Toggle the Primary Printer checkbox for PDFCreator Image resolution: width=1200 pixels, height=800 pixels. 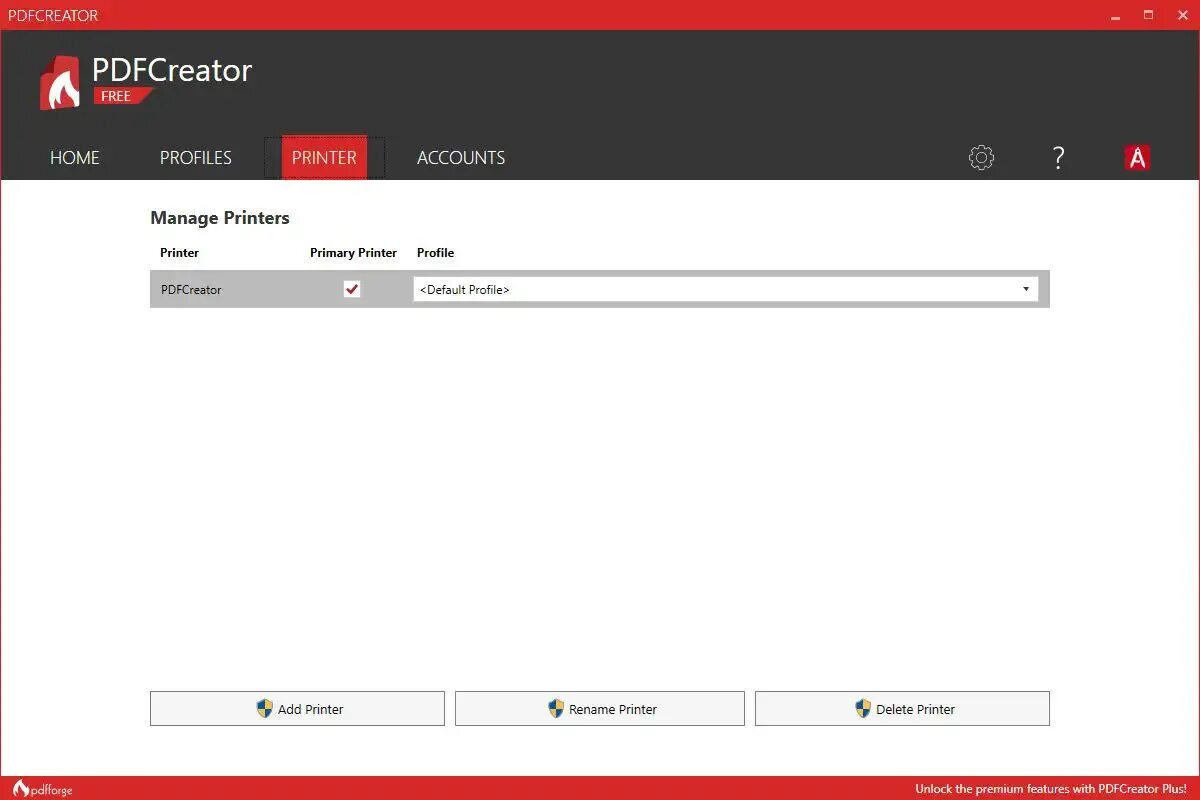click(352, 289)
